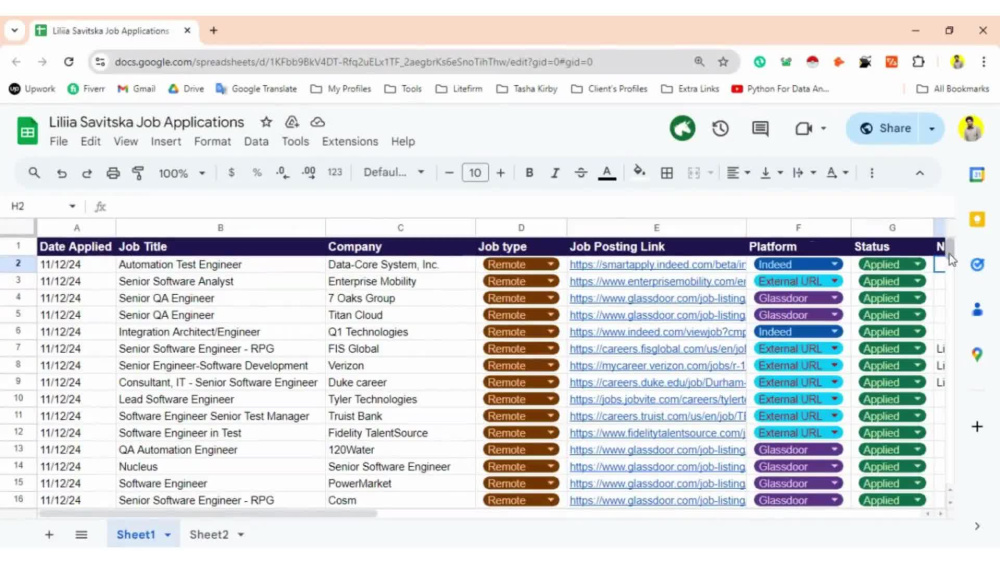Image resolution: width=1000 pixels, height=563 pixels.
Task: Select the Google Sheets home logo
Action: [27, 131]
